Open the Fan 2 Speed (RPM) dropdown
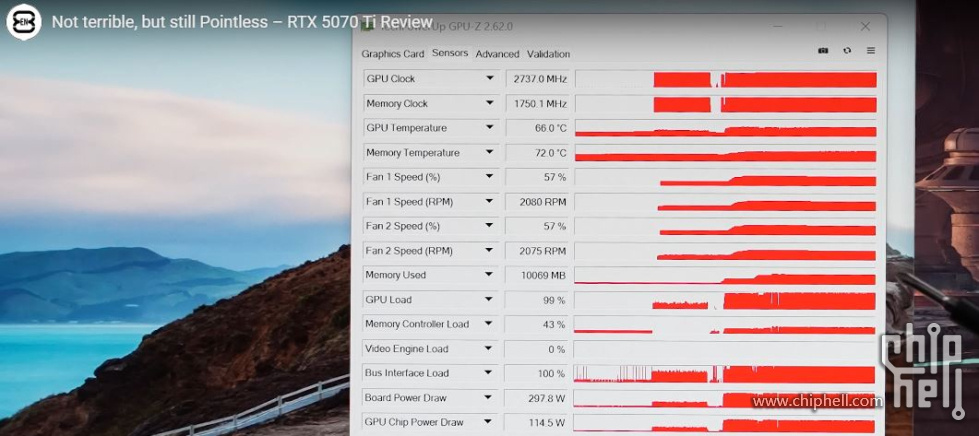Viewport: 979px width, 436px height. (490, 250)
